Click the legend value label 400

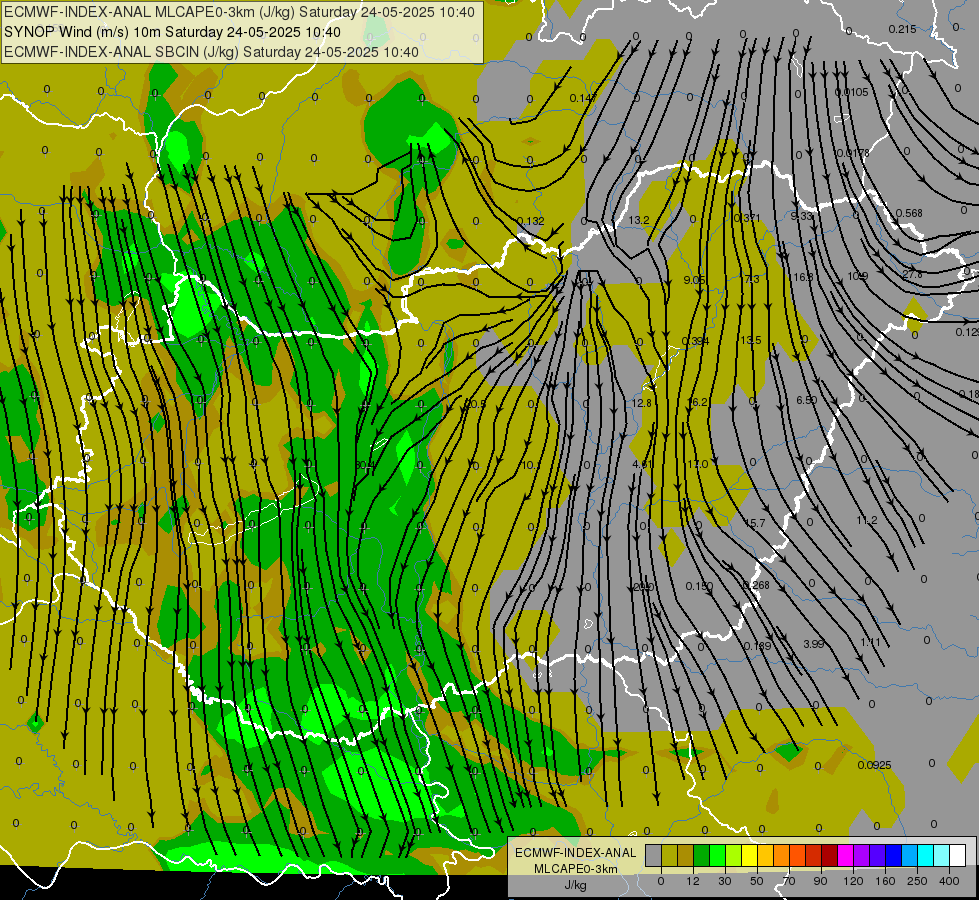coord(949,881)
